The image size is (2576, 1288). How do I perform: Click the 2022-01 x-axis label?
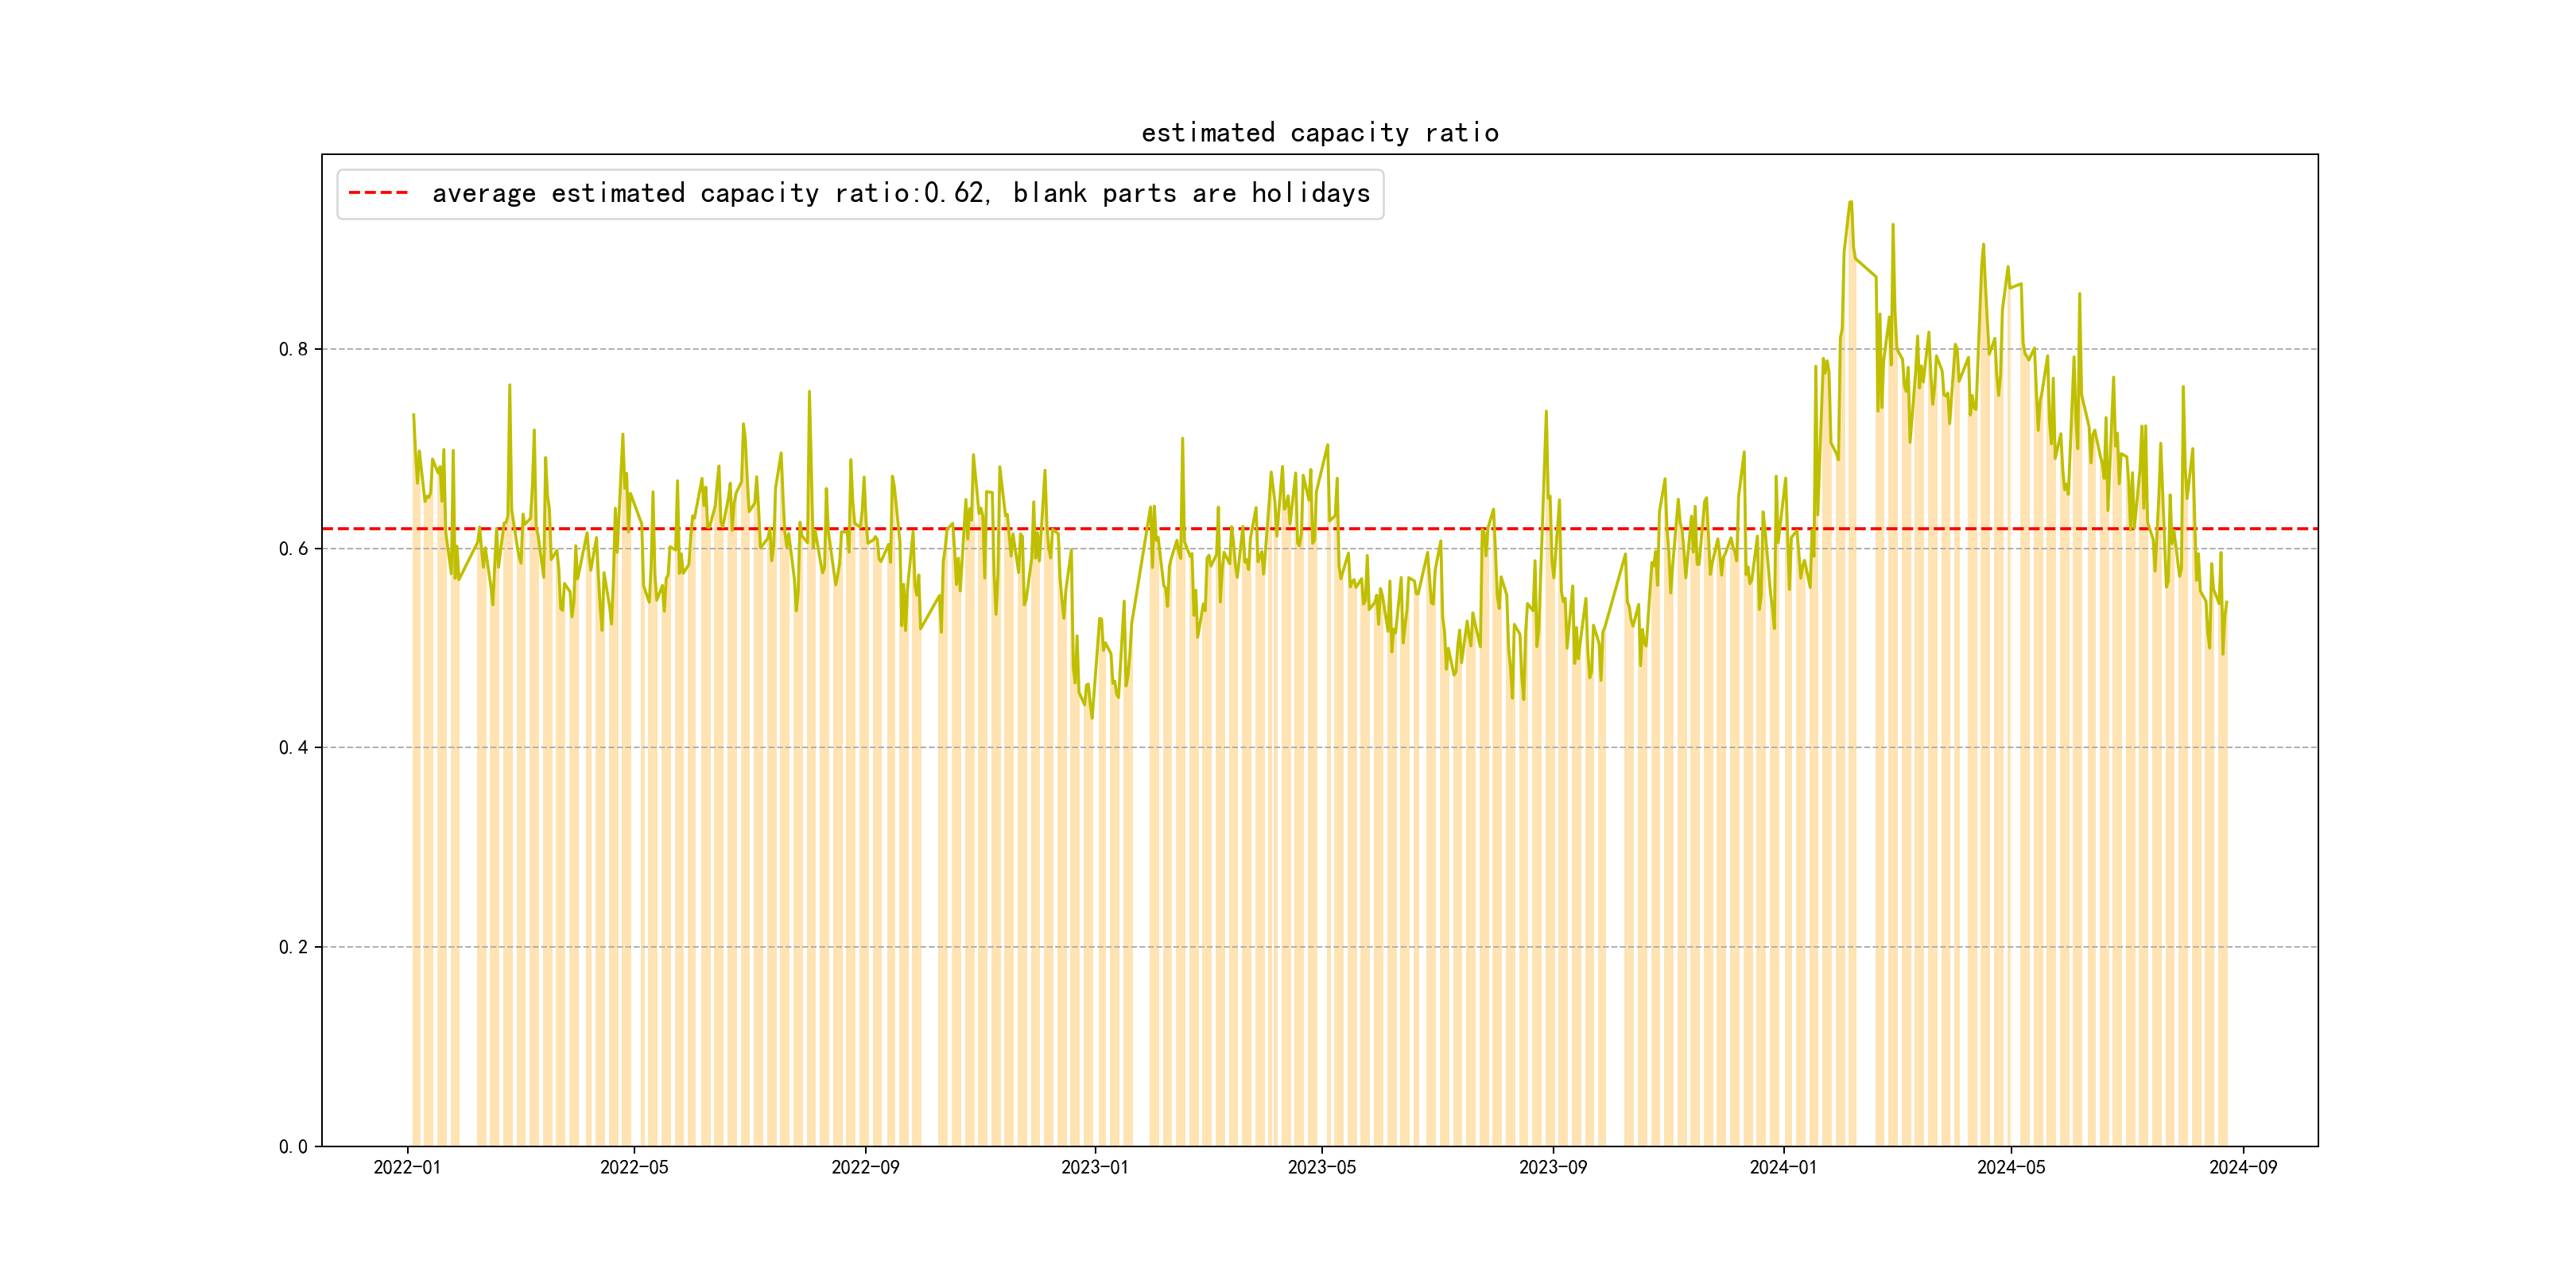407,1167
